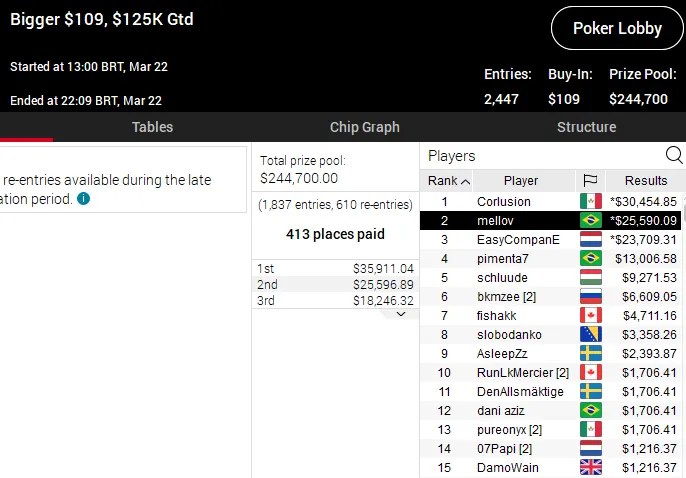The image size is (686, 478).
Task: Click the UK flag next to DamoWain
Action: click(590, 467)
